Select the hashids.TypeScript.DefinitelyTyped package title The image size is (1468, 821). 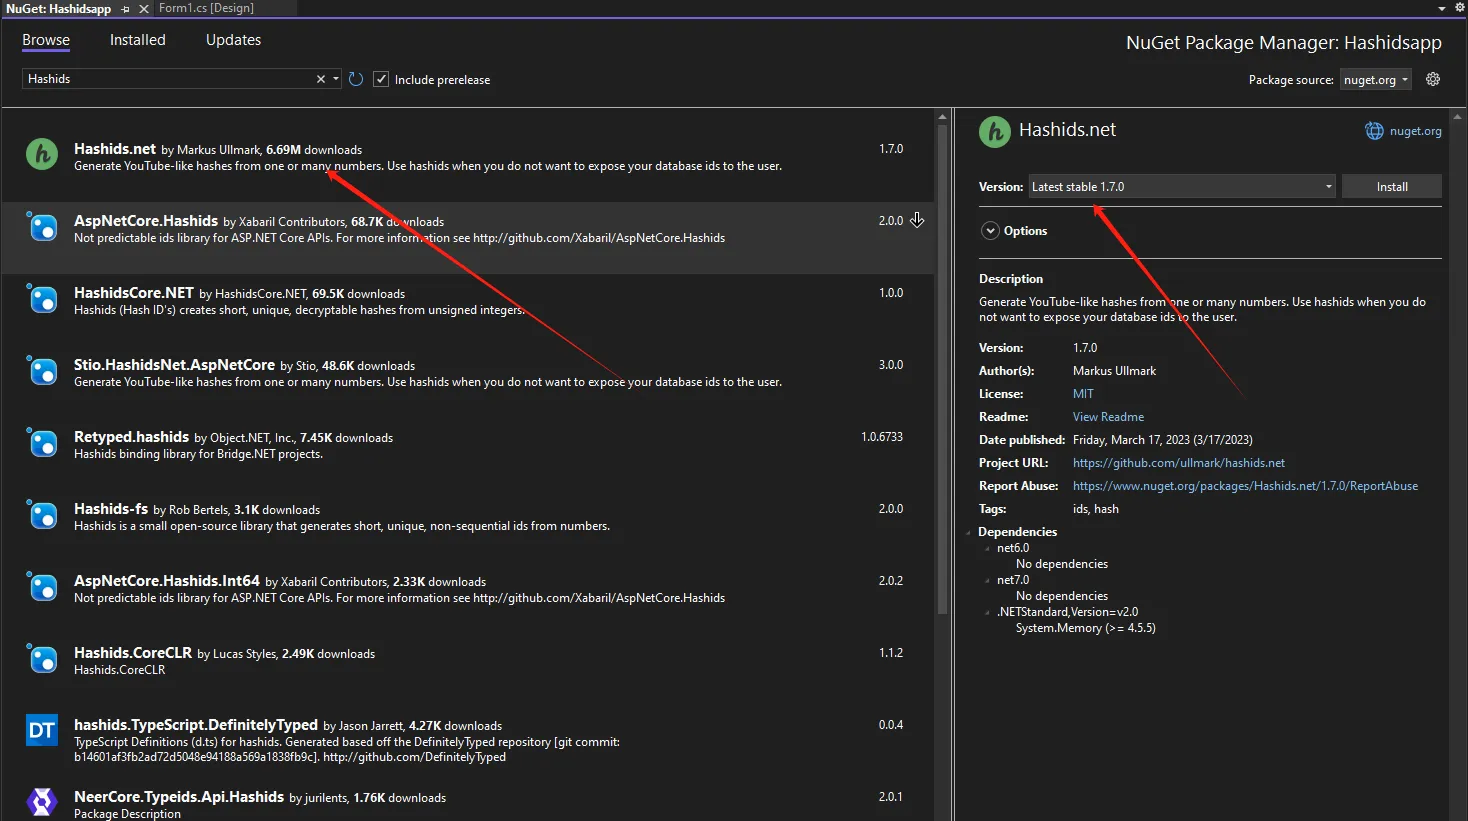click(196, 725)
